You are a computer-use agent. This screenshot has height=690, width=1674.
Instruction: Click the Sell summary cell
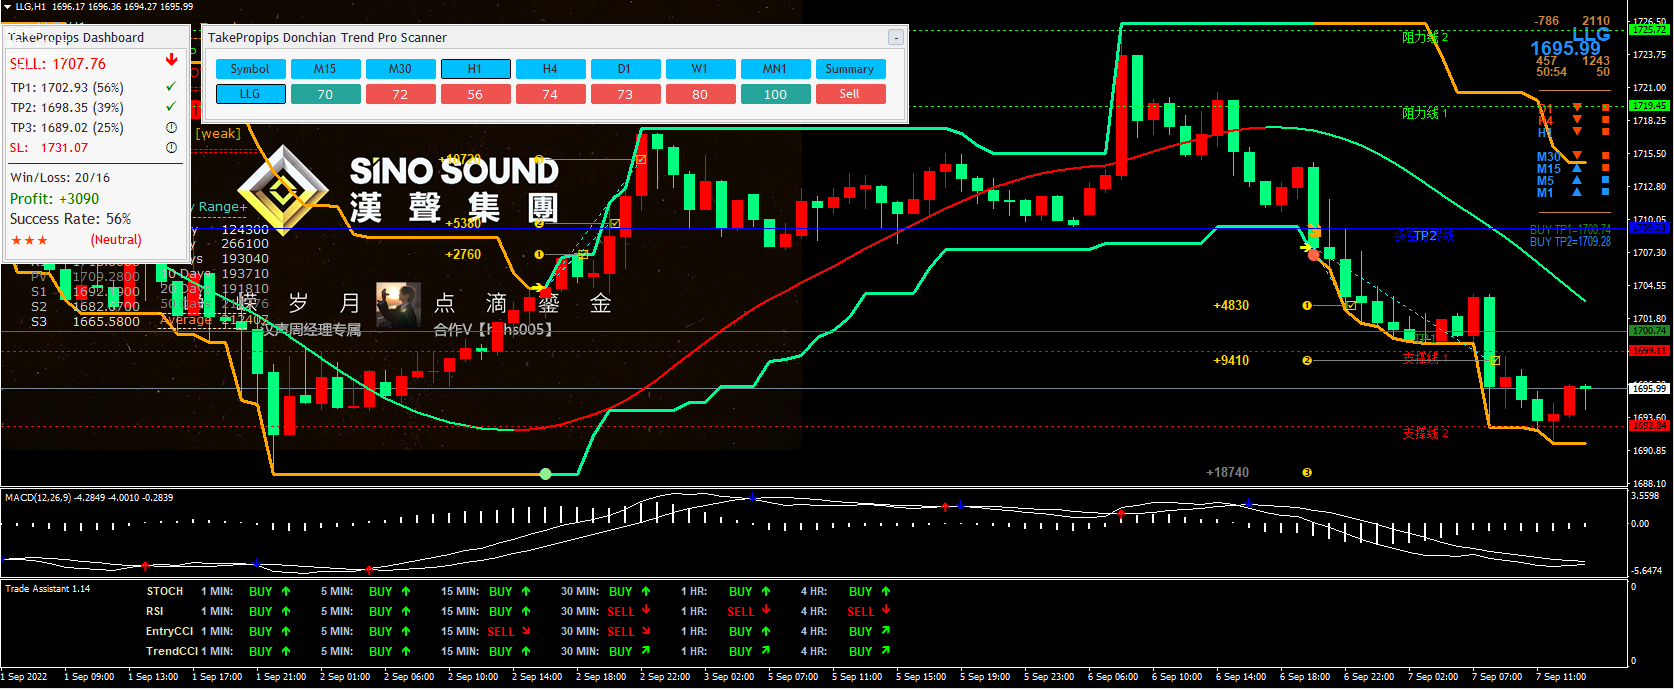pyautogui.click(x=850, y=94)
